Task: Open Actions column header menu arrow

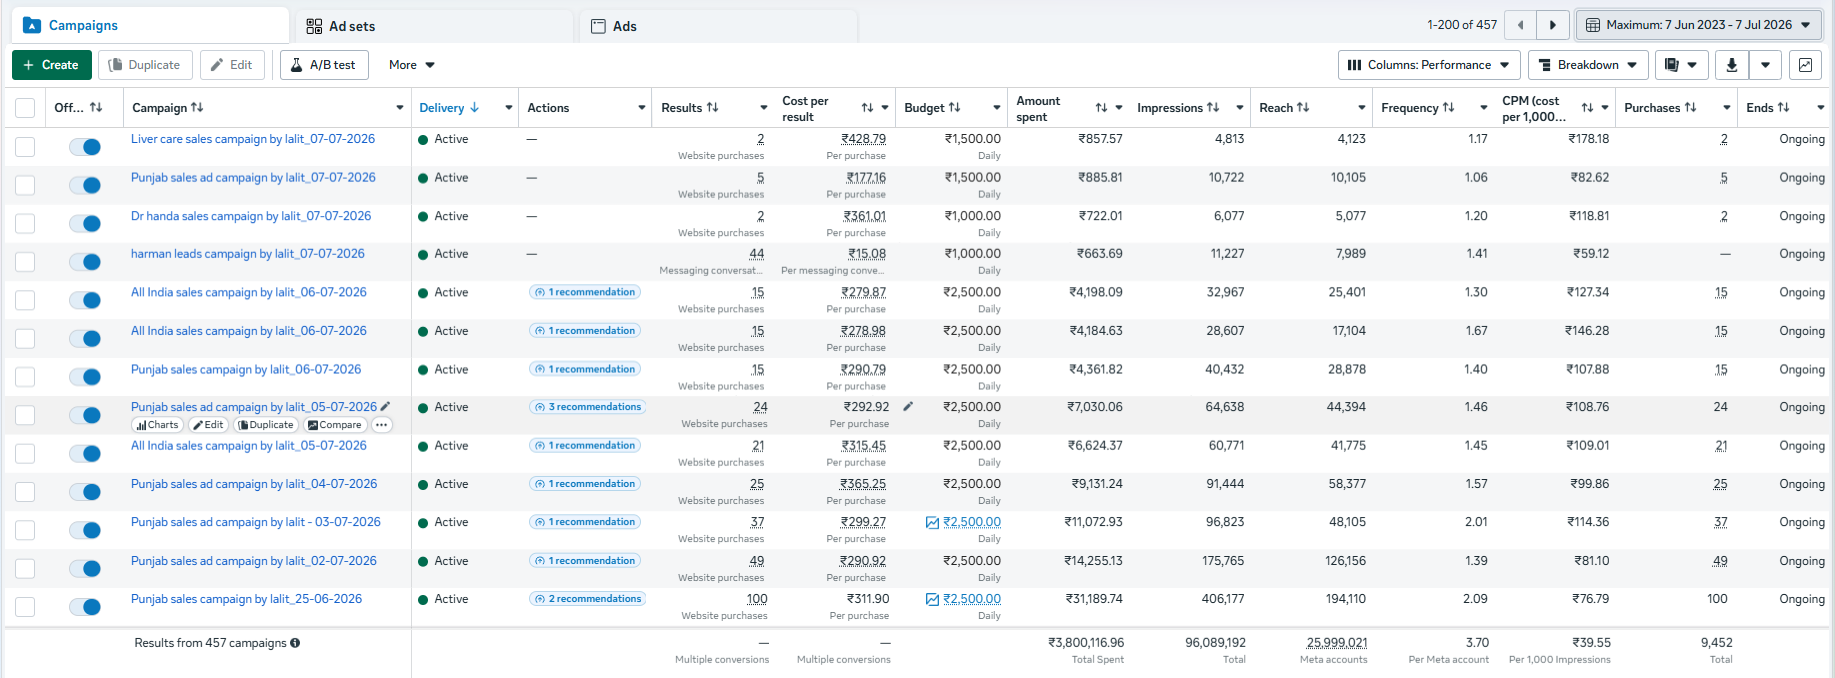Action: click(x=642, y=108)
